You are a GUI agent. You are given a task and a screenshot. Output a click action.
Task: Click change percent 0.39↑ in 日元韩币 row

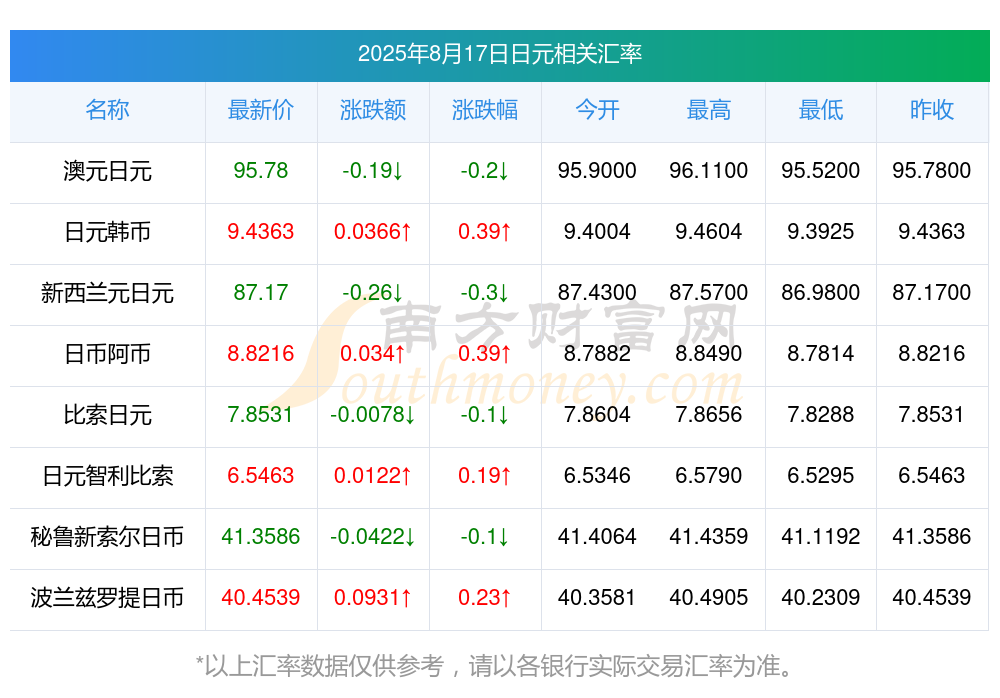point(485,232)
